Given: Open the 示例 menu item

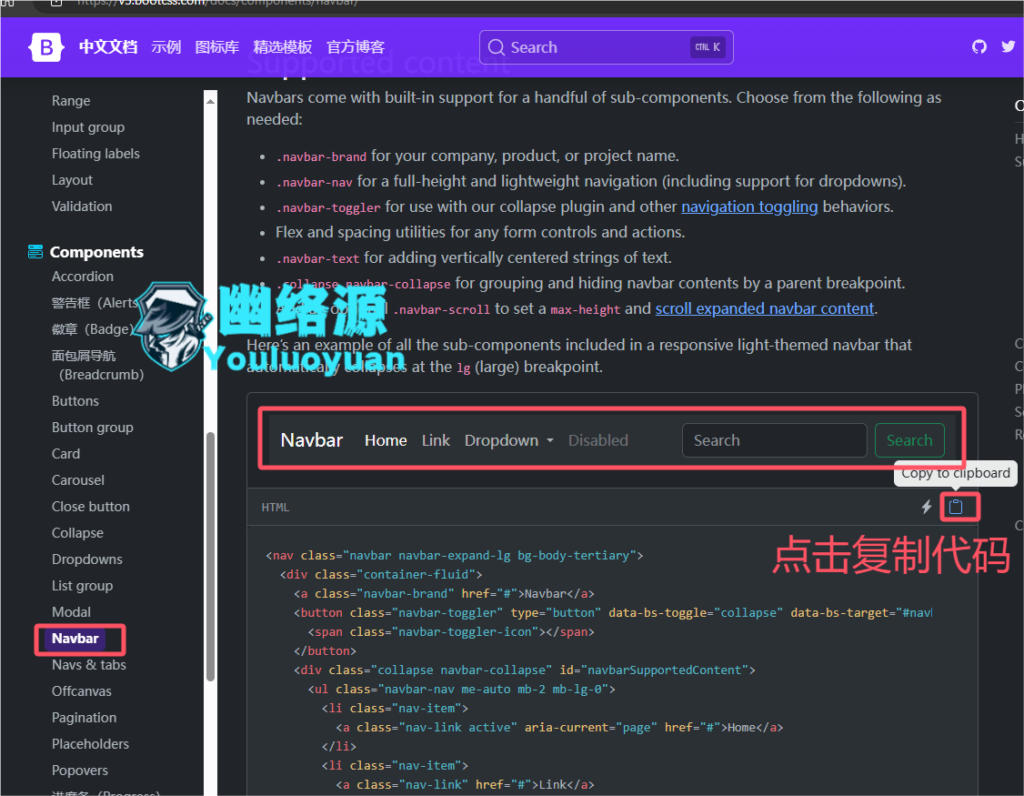Looking at the screenshot, I should pos(166,47).
